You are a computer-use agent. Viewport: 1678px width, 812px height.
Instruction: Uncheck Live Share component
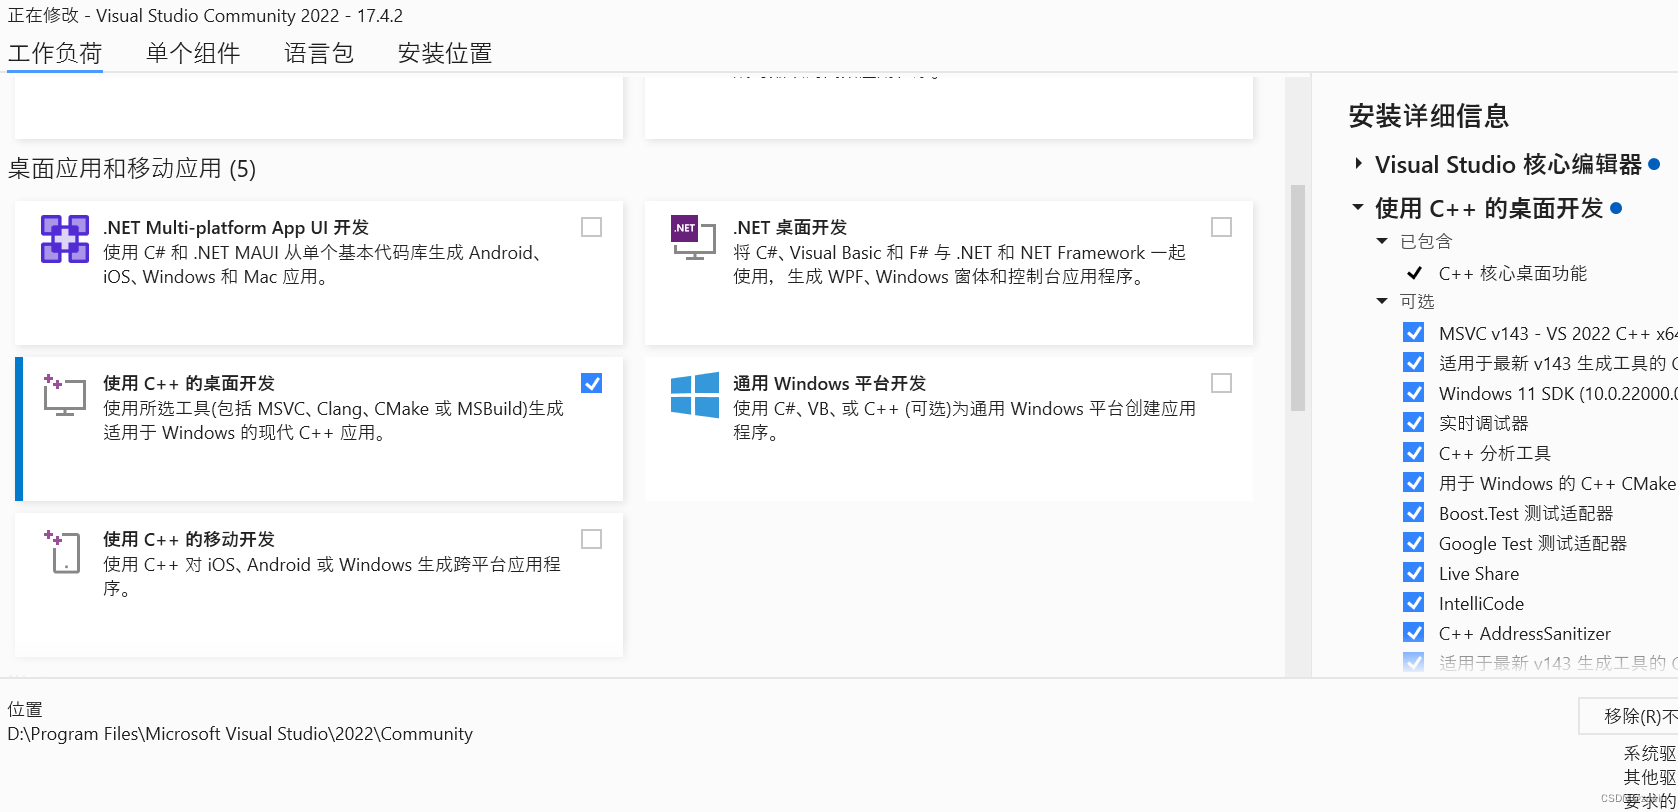1414,572
